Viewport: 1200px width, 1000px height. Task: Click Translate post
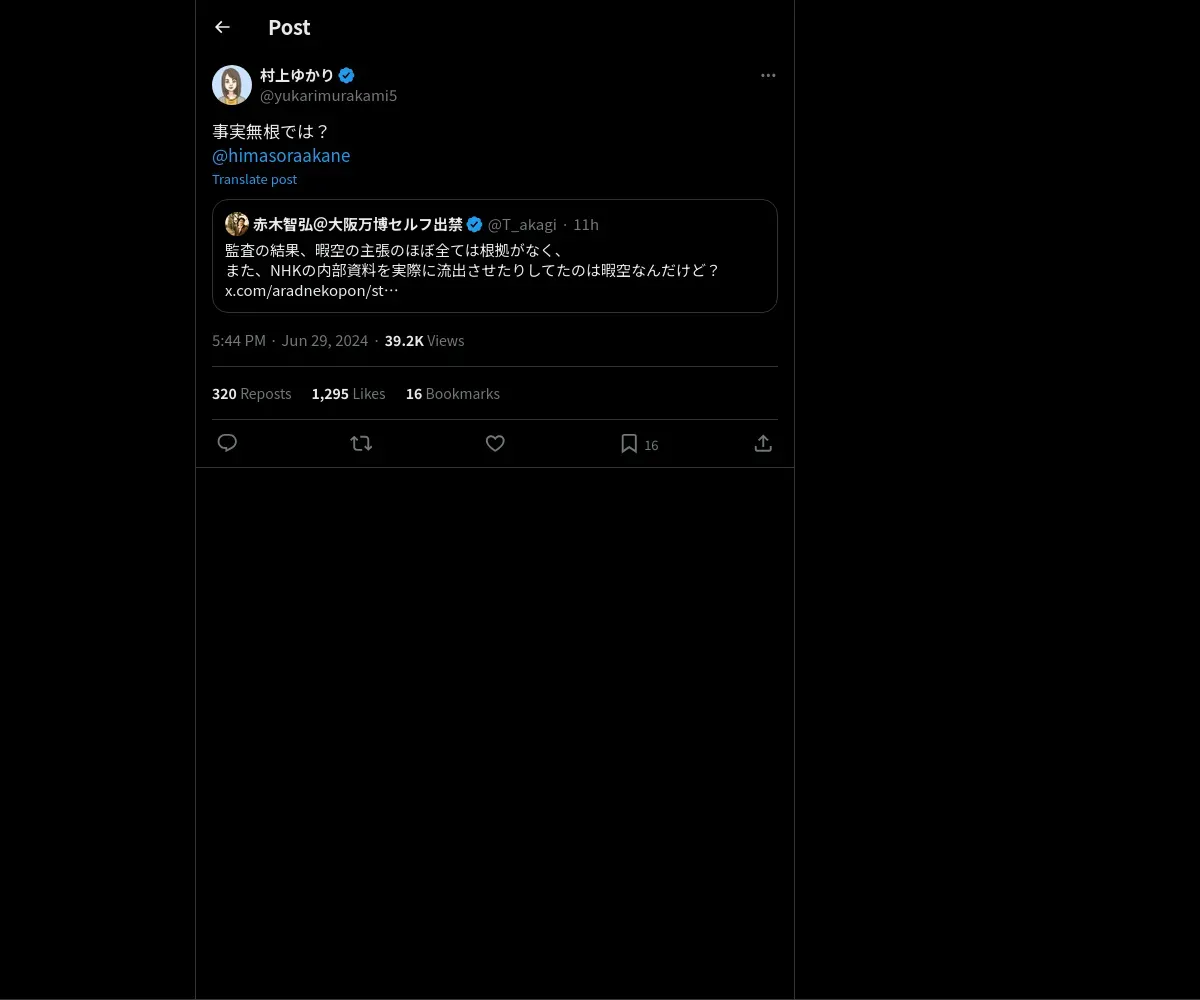[x=254, y=179]
